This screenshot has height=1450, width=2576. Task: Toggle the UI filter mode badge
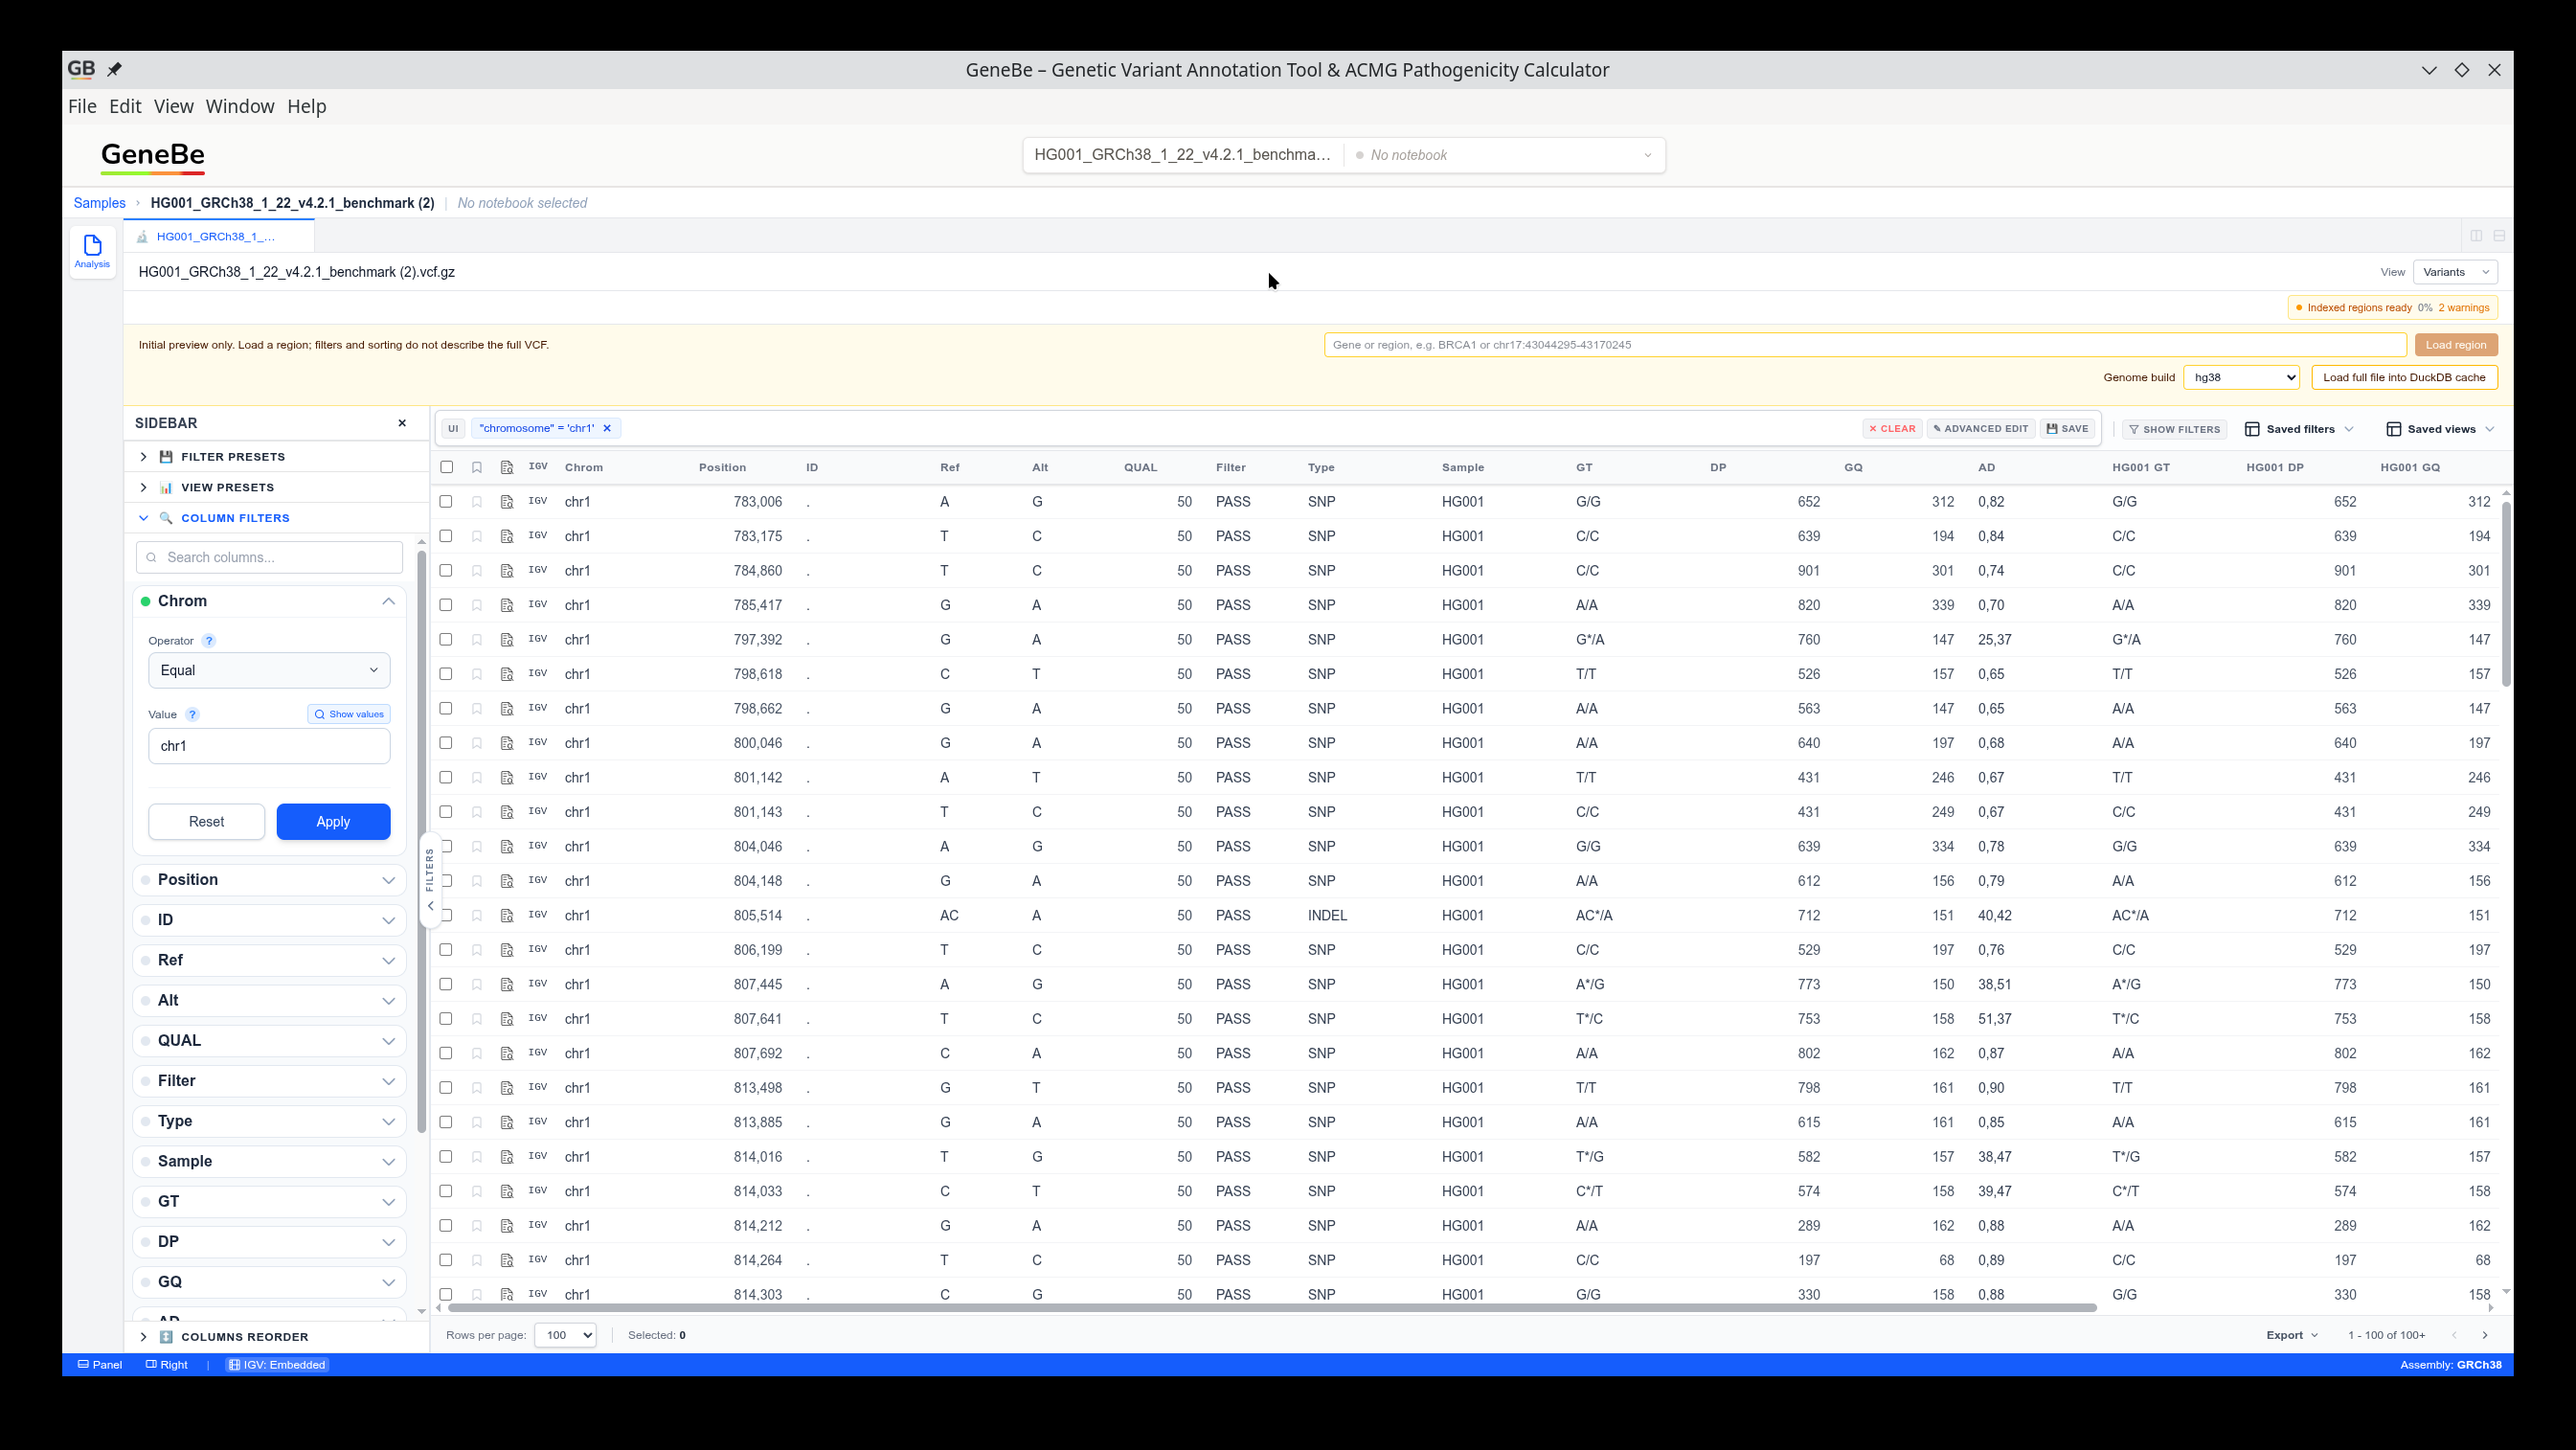pyautogui.click(x=453, y=428)
